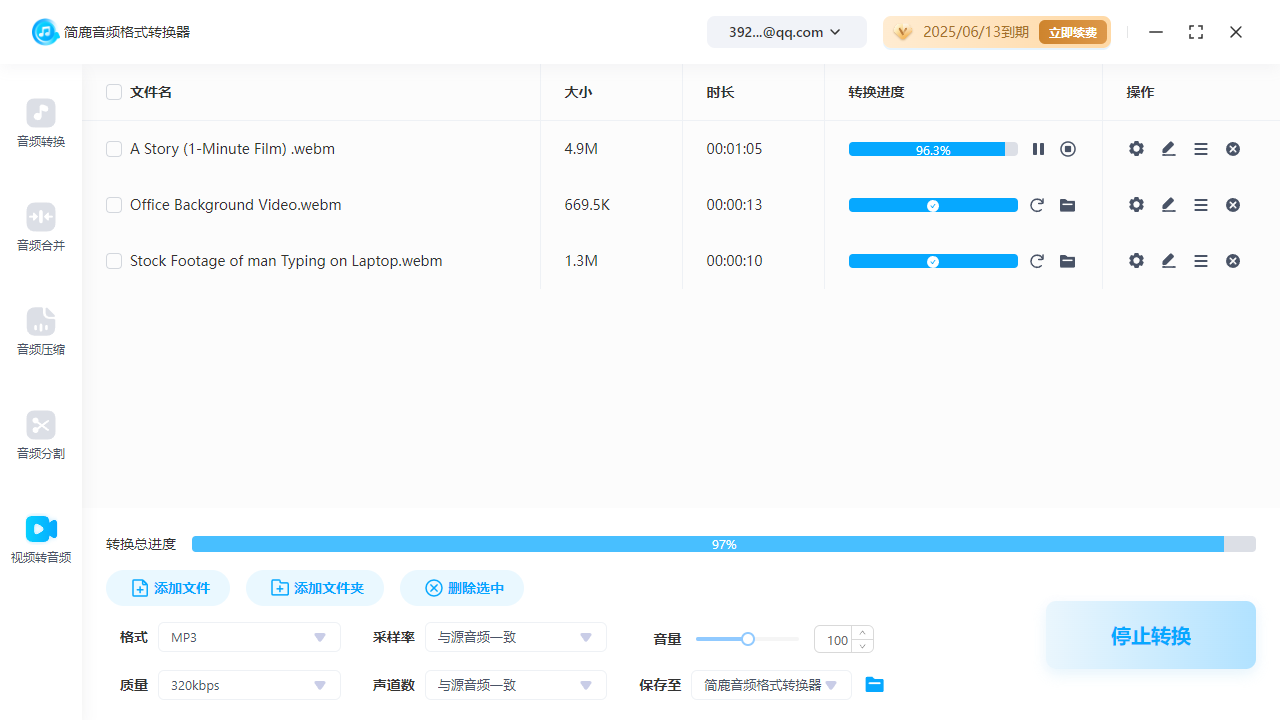The height and width of the screenshot is (720, 1280).
Task: Select Office Background Video.webm checkbox
Action: 114,205
